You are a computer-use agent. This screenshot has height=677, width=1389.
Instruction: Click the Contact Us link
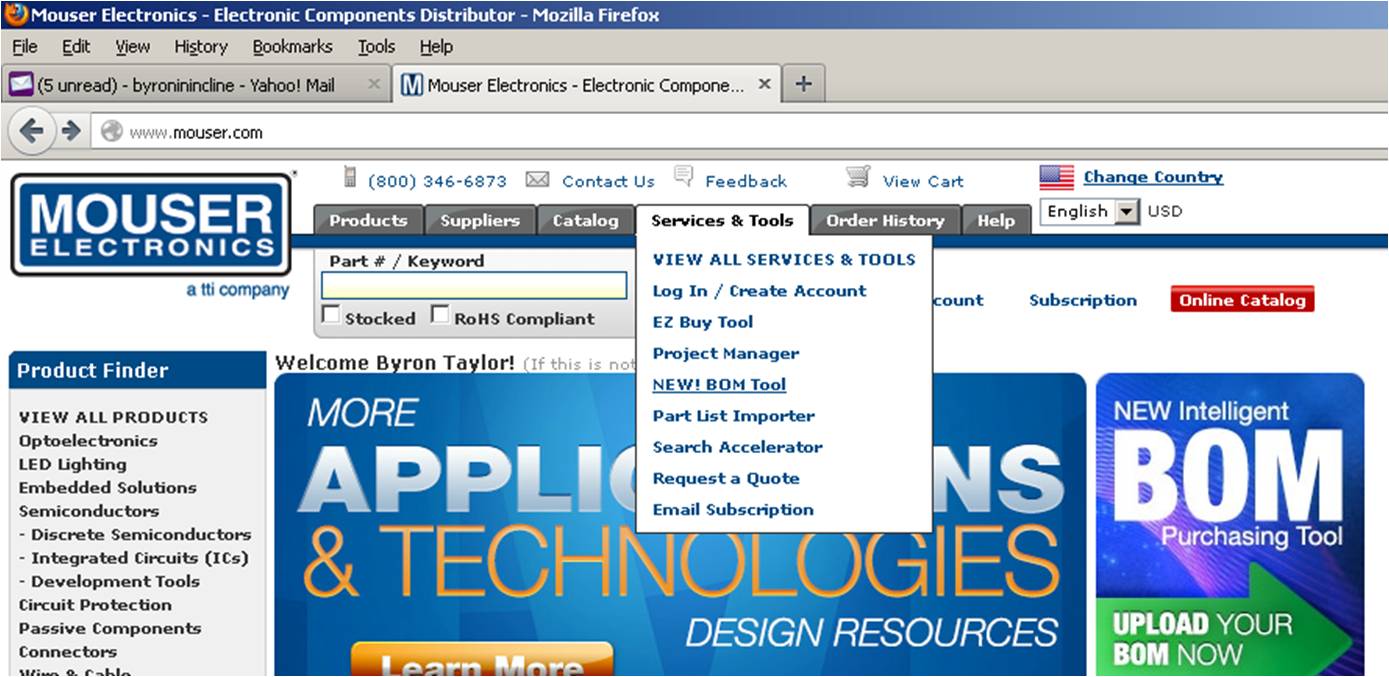(x=608, y=181)
